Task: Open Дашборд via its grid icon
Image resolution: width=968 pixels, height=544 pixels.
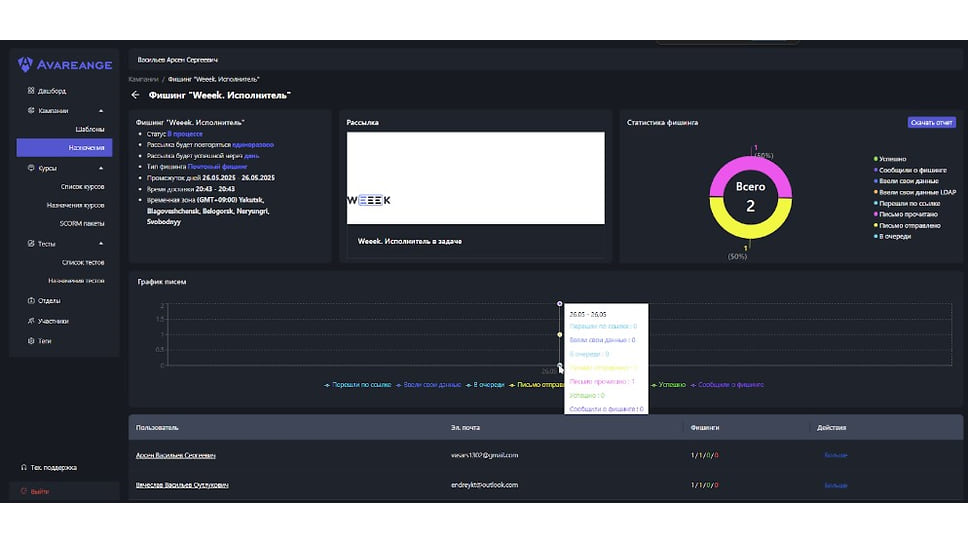Action: tap(31, 91)
